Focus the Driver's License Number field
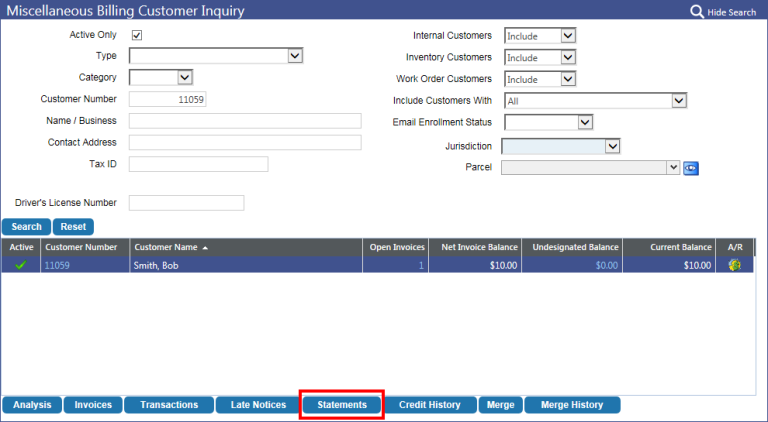Screen dimensions: 768x422 186,203
